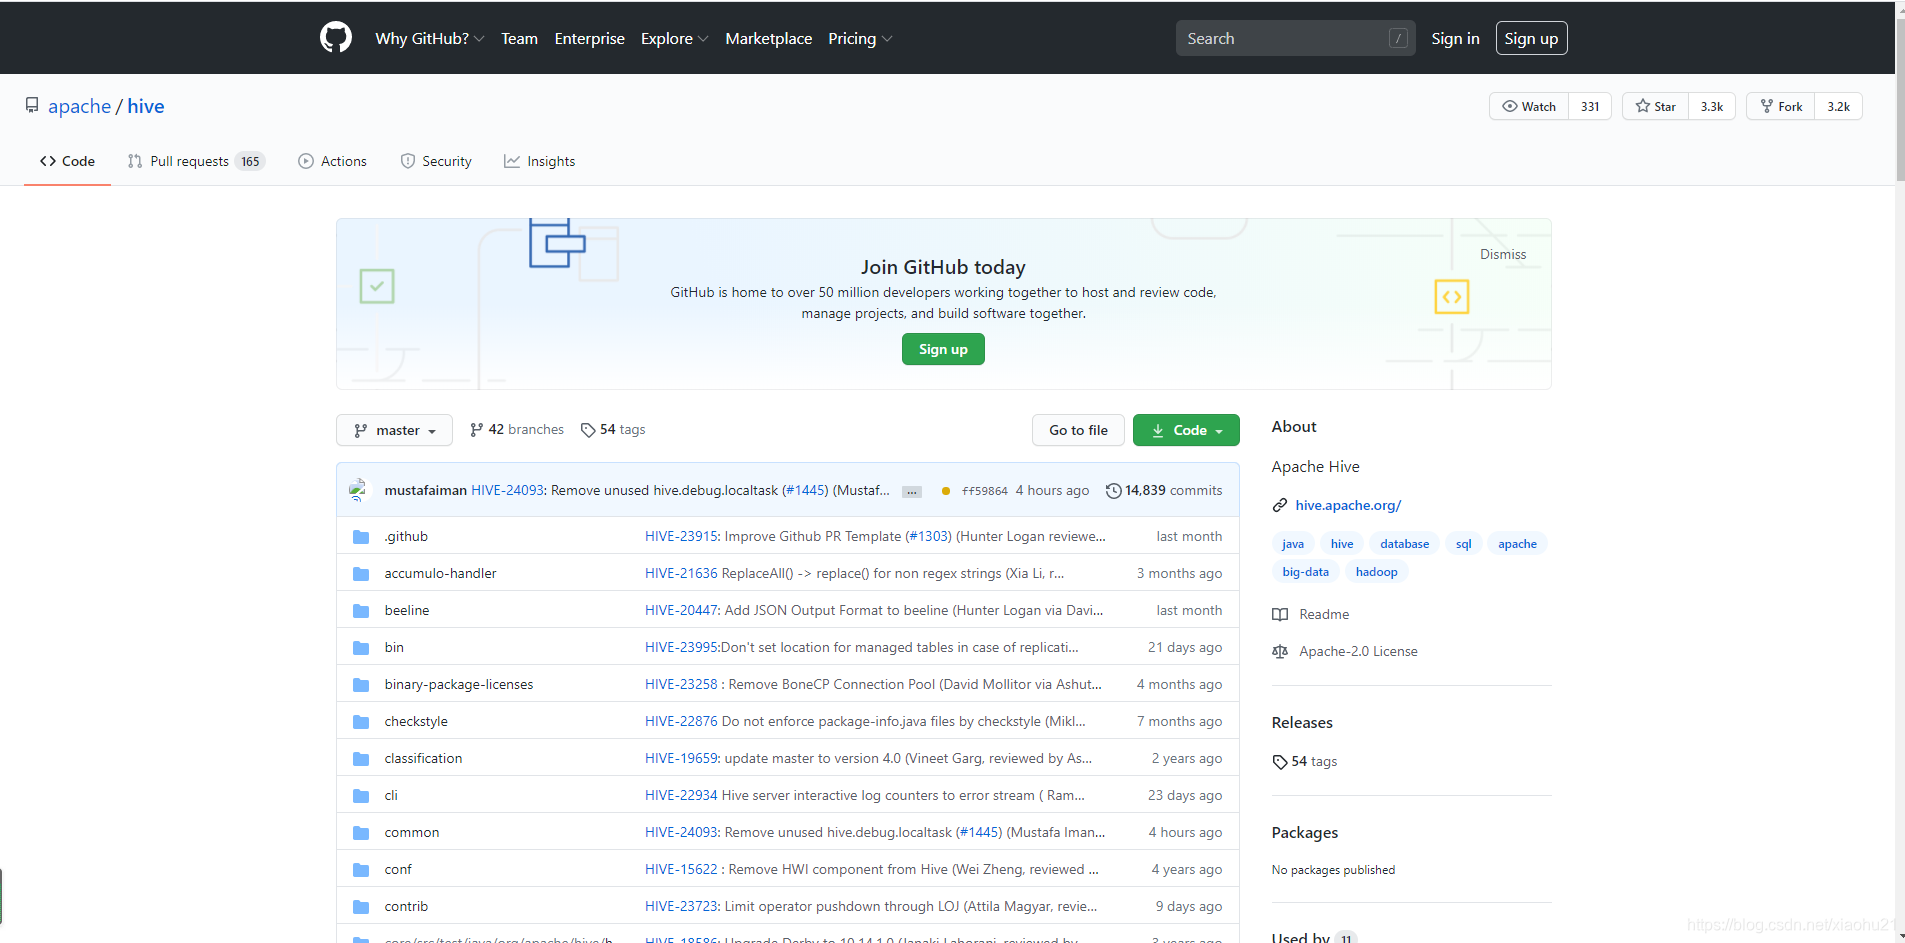Click the header Sign up button
This screenshot has width=1905, height=943.
pyautogui.click(x=1531, y=38)
